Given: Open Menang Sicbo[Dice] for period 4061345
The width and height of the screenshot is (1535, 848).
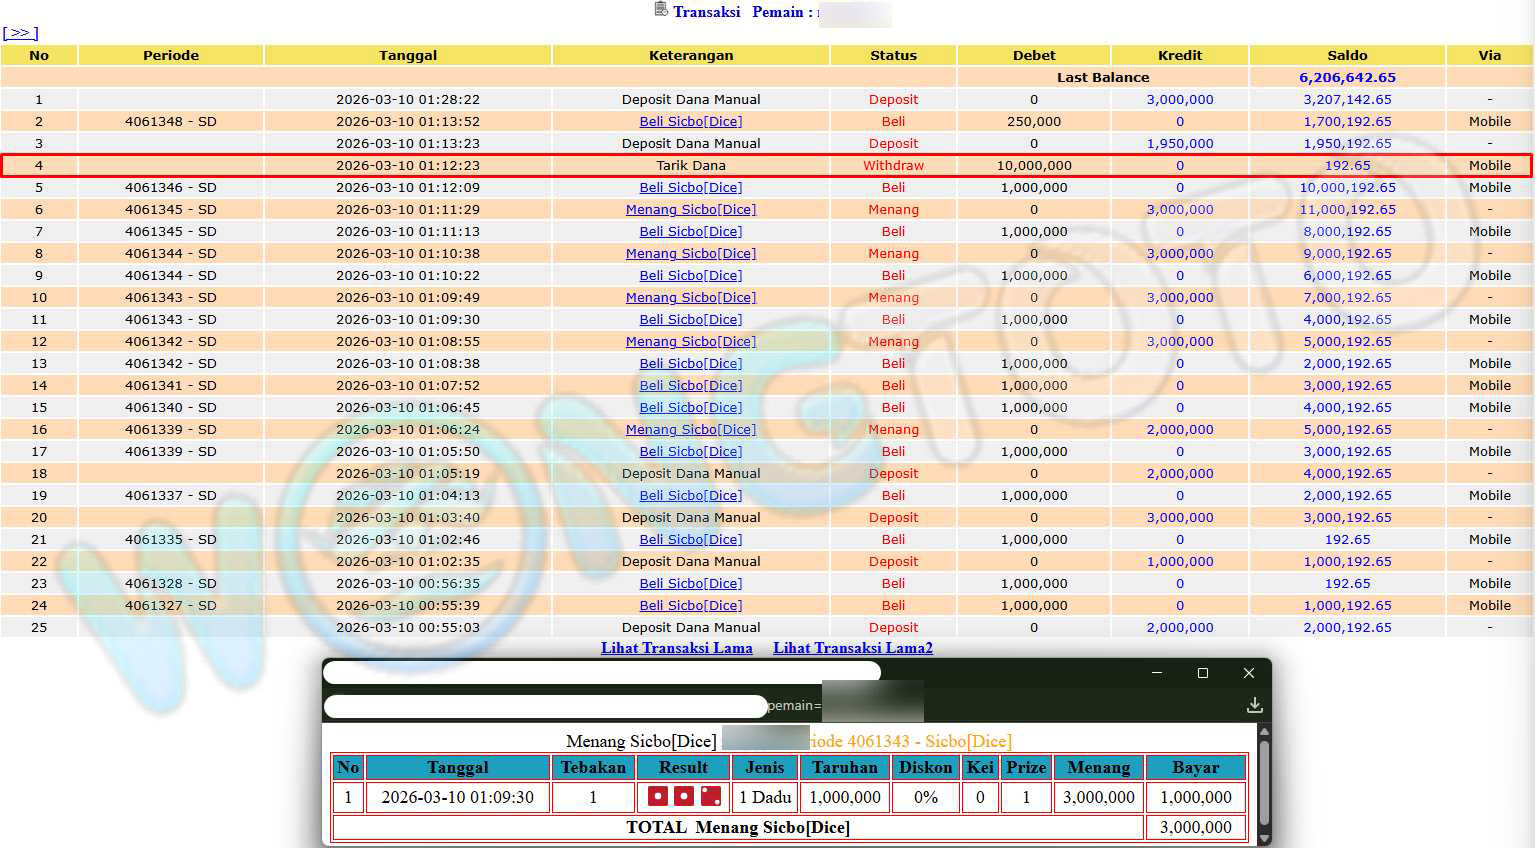Looking at the screenshot, I should [x=690, y=209].
